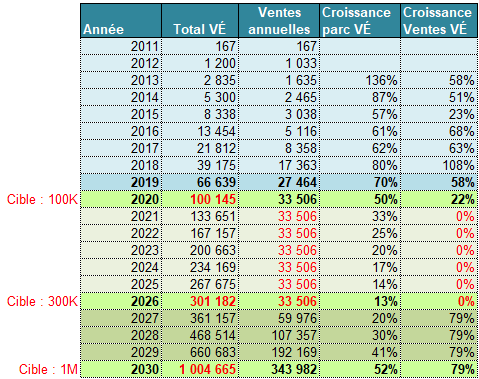
Task: Select the 1 200 total cell for 2012
Action: (x=200, y=63)
